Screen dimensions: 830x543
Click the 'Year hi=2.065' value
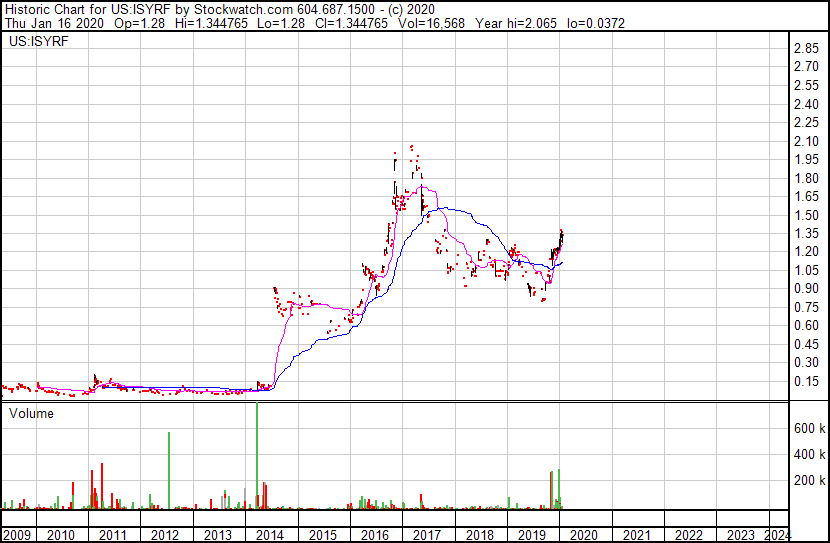pyautogui.click(x=516, y=23)
